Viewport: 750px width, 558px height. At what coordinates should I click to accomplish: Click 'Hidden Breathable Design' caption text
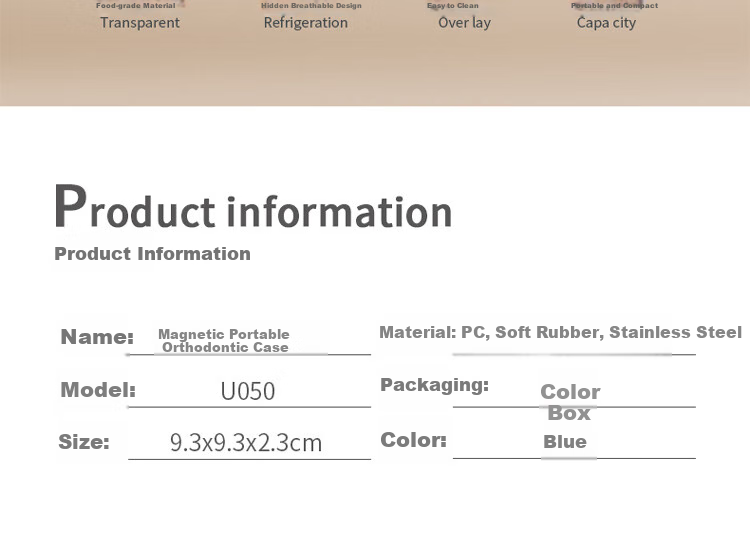click(311, 6)
